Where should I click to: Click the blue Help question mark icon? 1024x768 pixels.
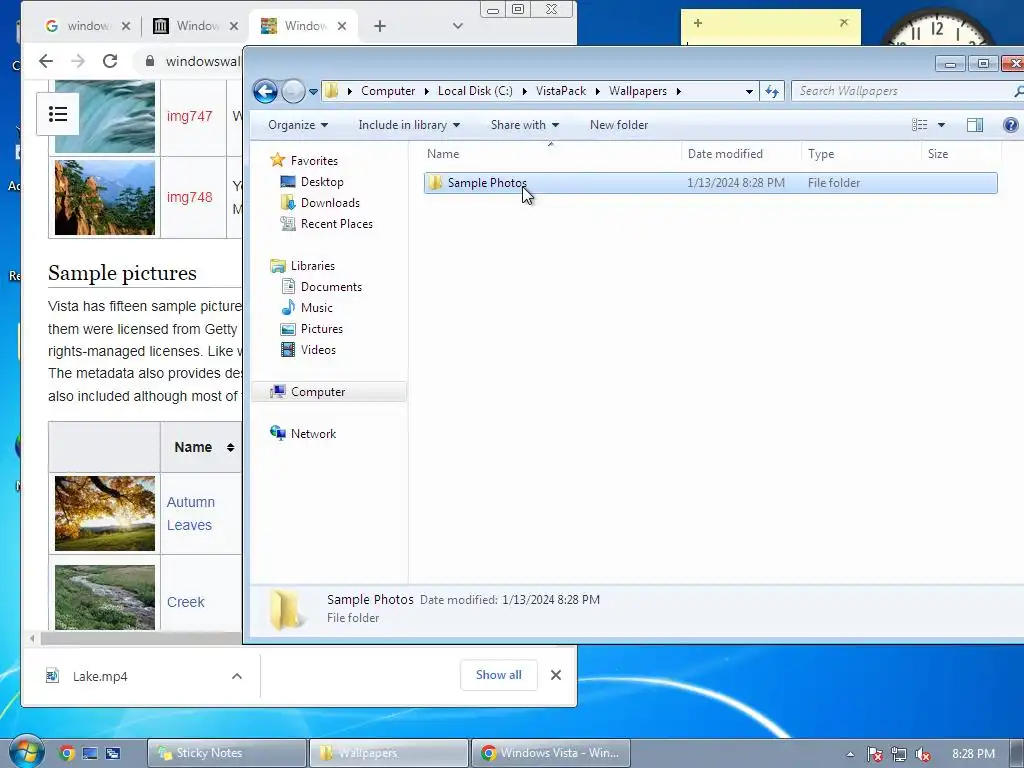[1010, 125]
